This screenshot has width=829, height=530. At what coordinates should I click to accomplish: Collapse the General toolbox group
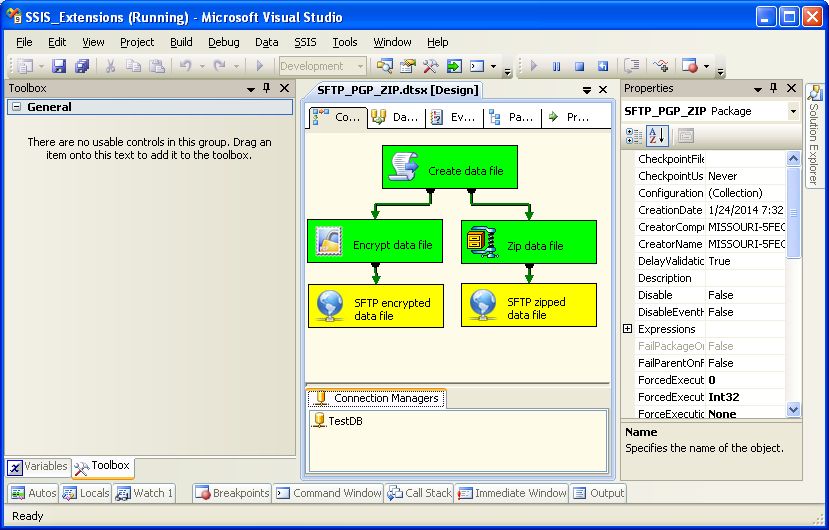click(x=16, y=107)
